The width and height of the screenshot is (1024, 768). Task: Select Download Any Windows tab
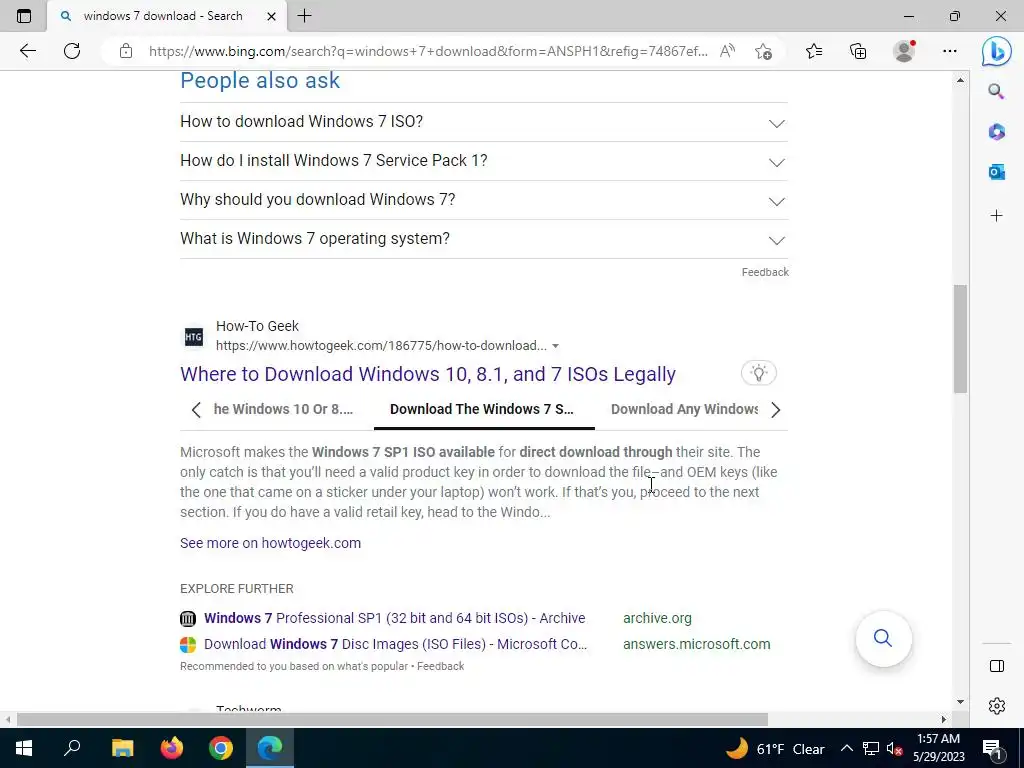pos(684,409)
